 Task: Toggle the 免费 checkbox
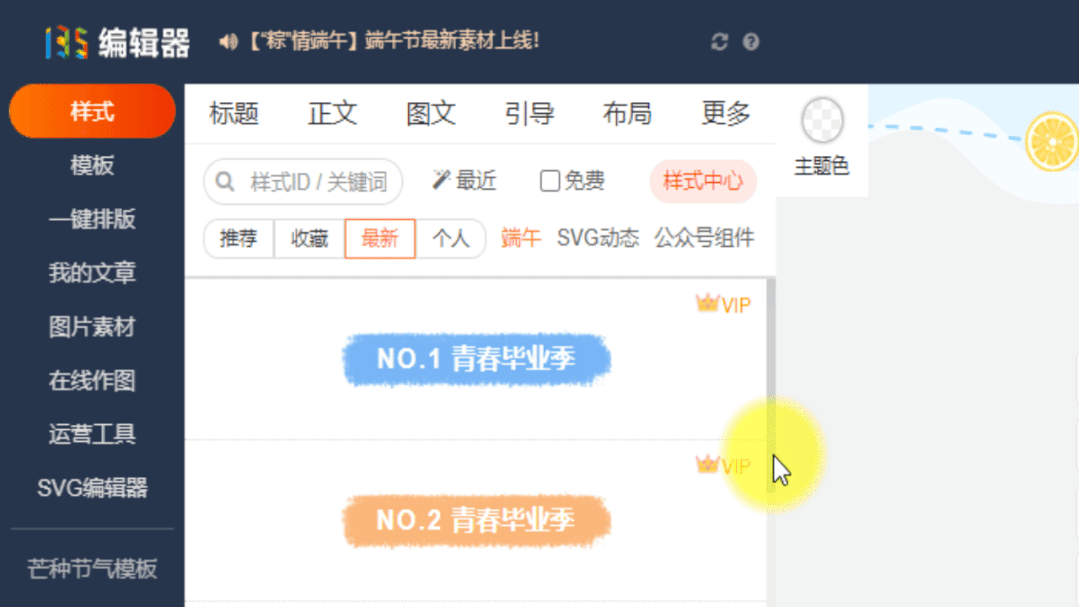point(549,181)
